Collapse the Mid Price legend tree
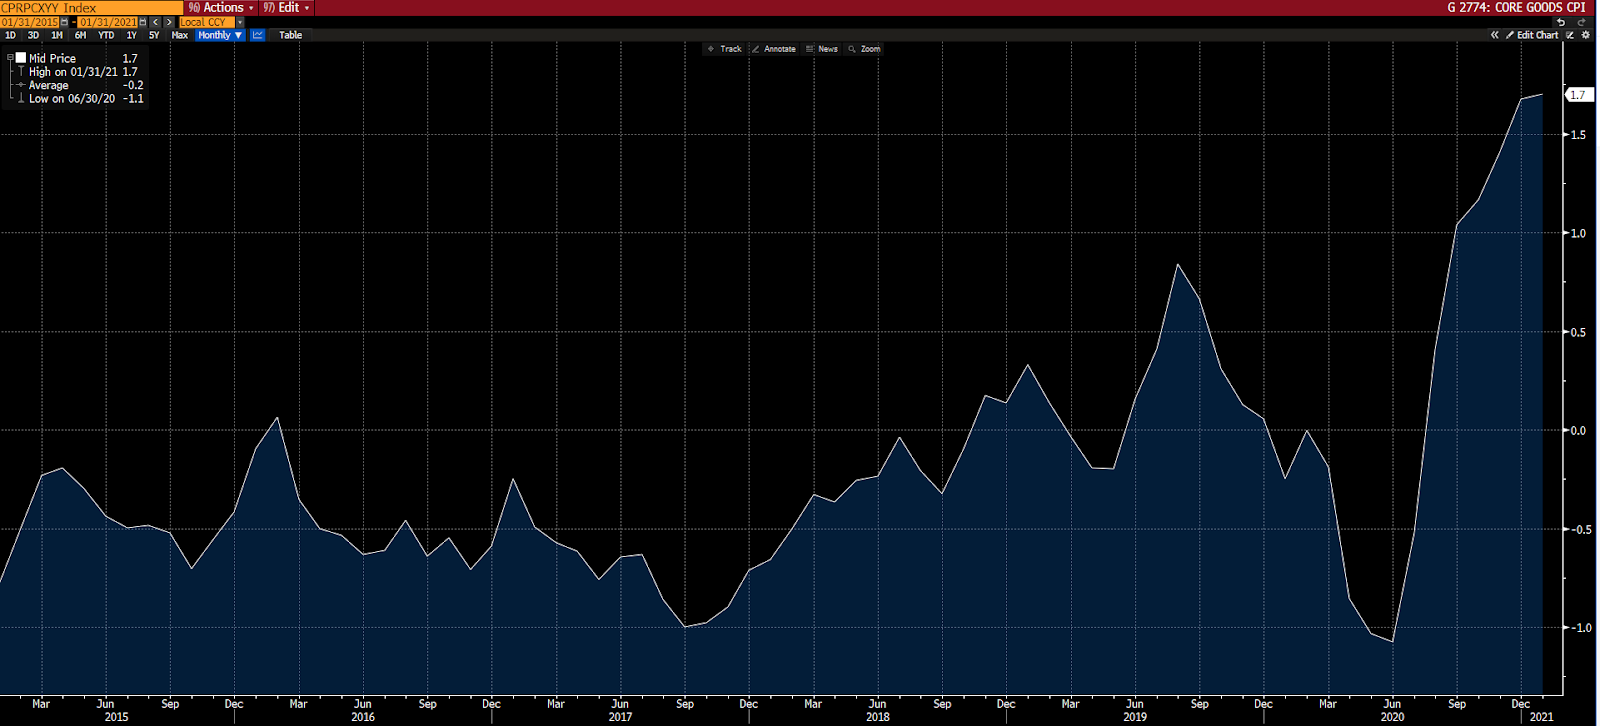 [10, 58]
